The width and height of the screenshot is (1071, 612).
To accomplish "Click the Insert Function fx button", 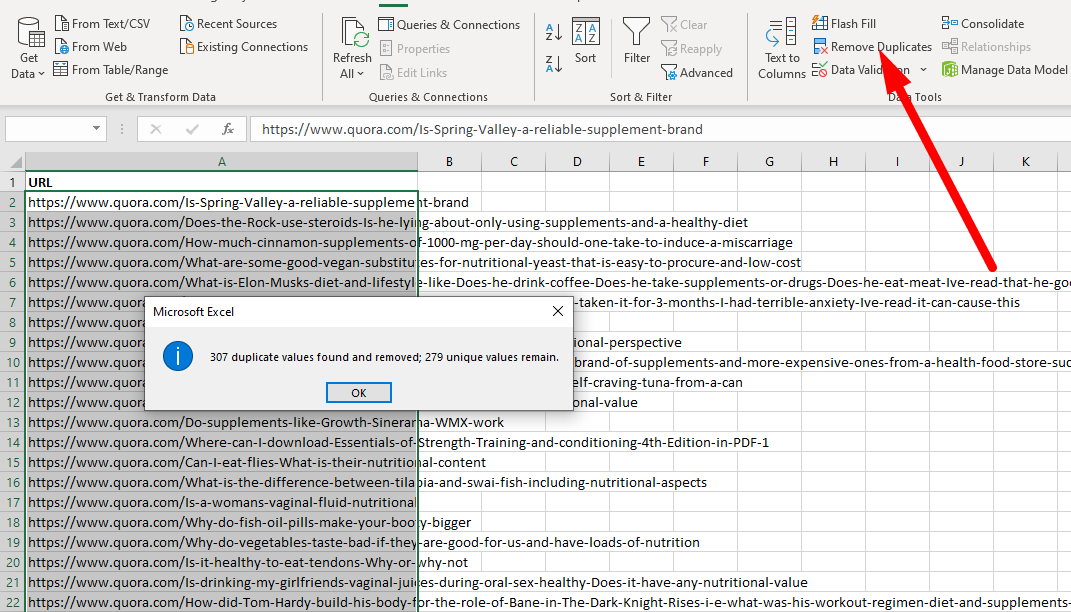I will 227,129.
